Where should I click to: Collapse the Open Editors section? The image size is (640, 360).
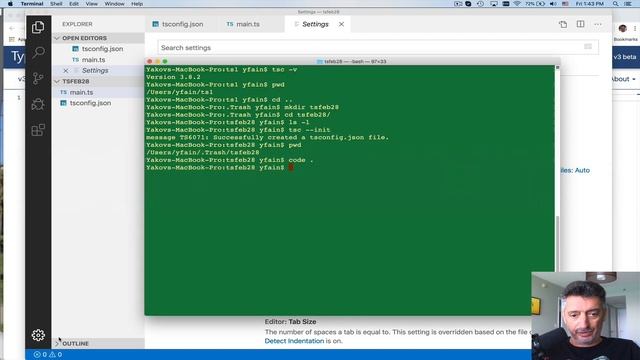(99, 38)
